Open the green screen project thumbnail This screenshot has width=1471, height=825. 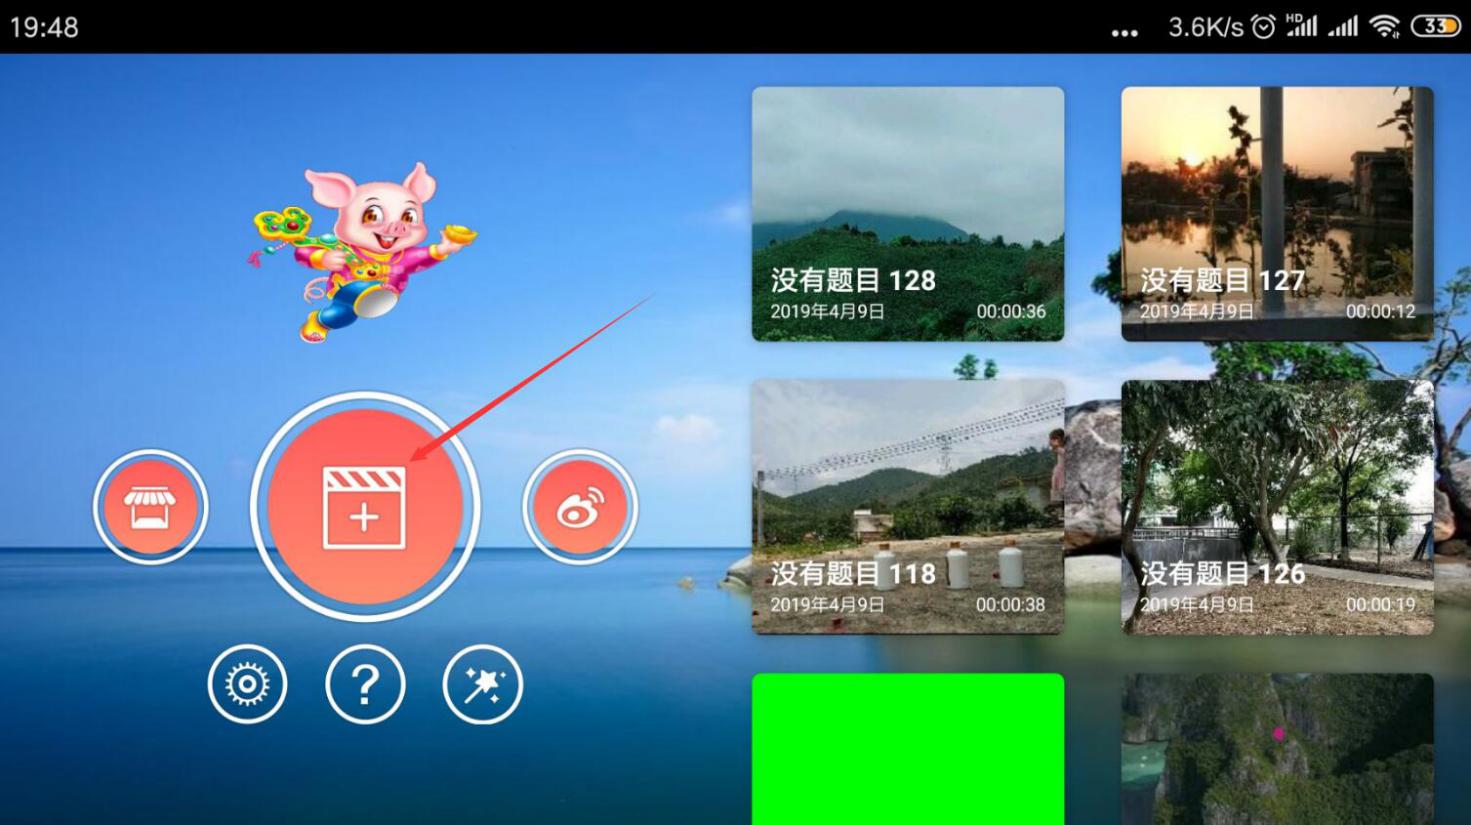click(x=908, y=749)
